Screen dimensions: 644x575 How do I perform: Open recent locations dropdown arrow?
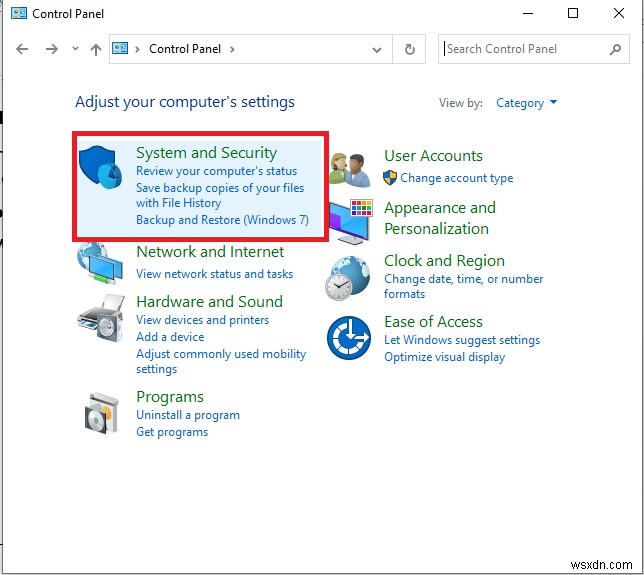pyautogui.click(x=74, y=49)
